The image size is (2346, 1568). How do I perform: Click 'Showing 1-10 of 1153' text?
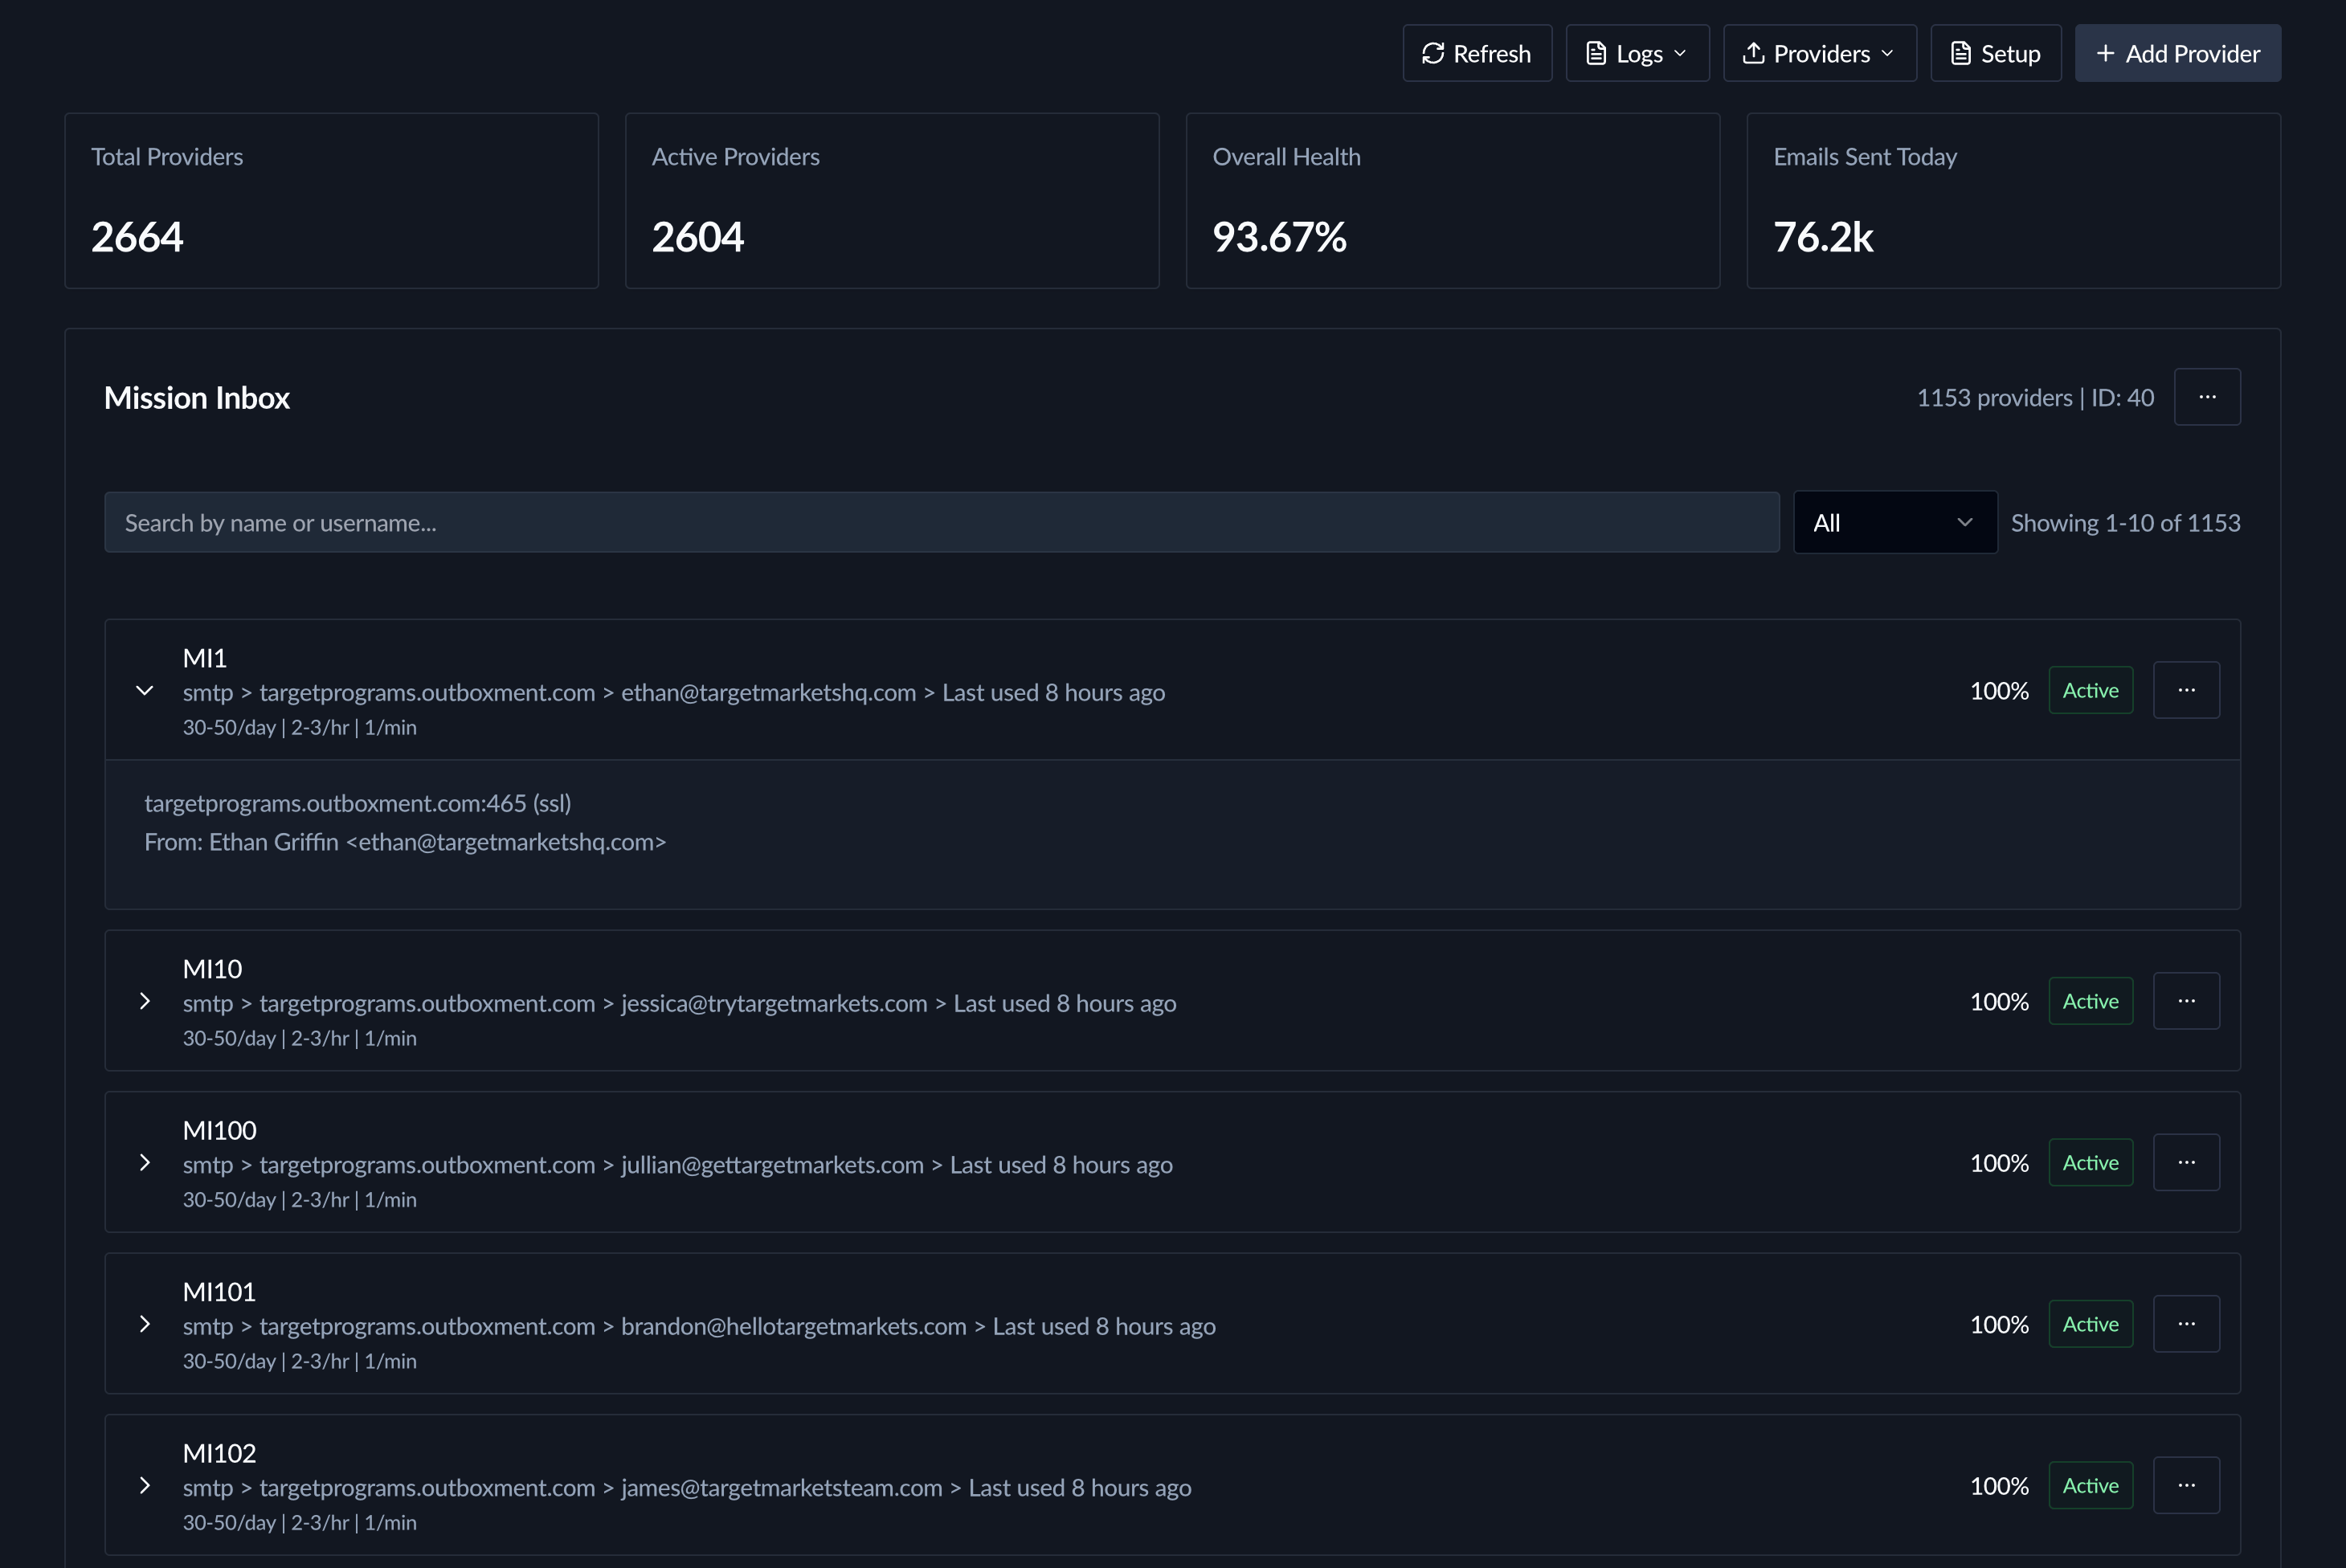(x=2125, y=523)
